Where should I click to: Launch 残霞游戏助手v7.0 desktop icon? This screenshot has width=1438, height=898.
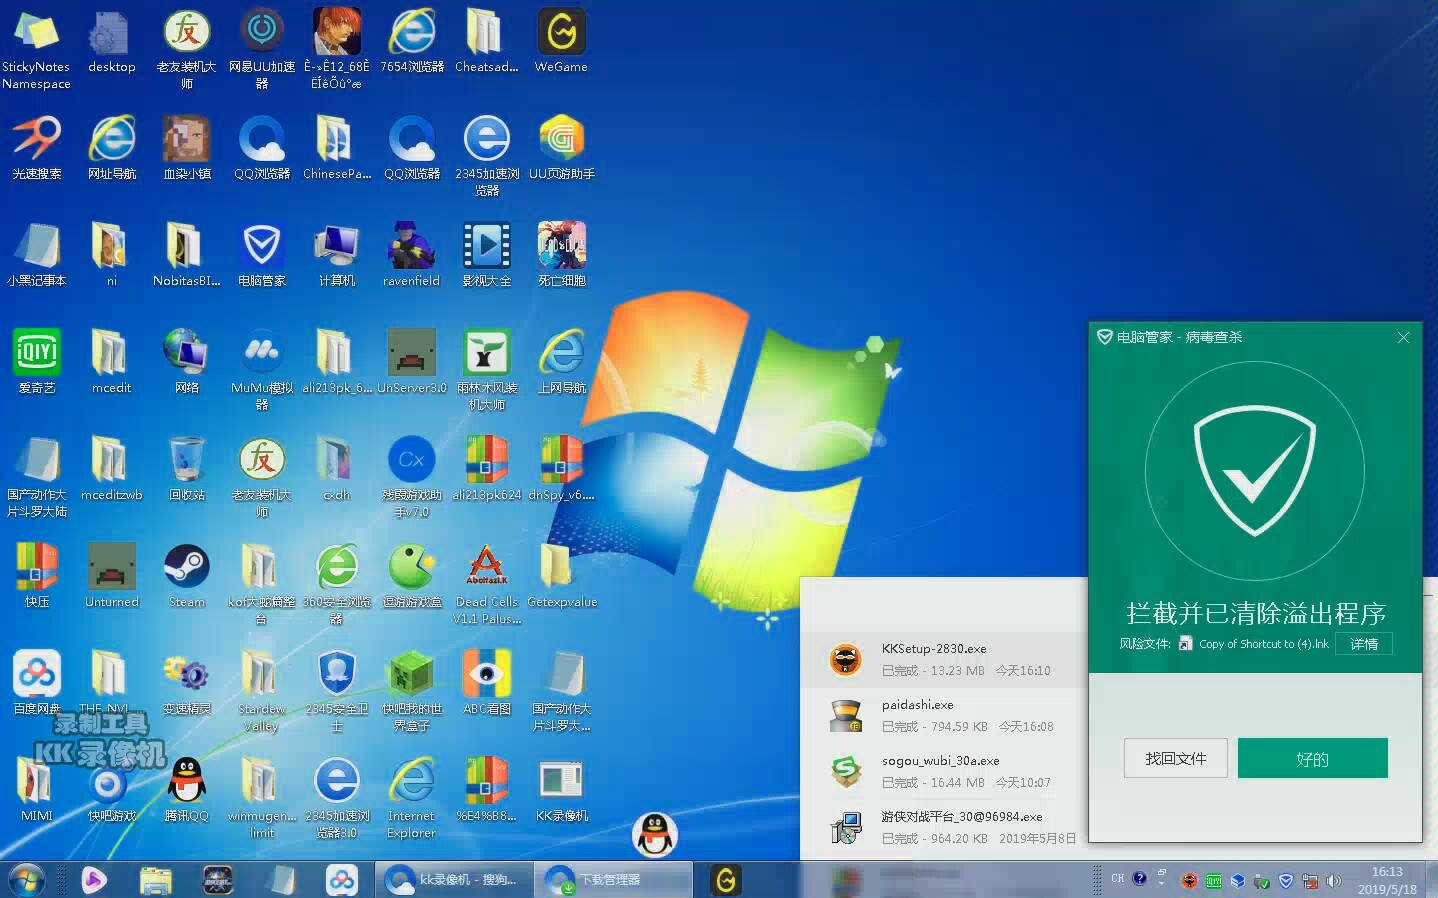[x=412, y=475]
